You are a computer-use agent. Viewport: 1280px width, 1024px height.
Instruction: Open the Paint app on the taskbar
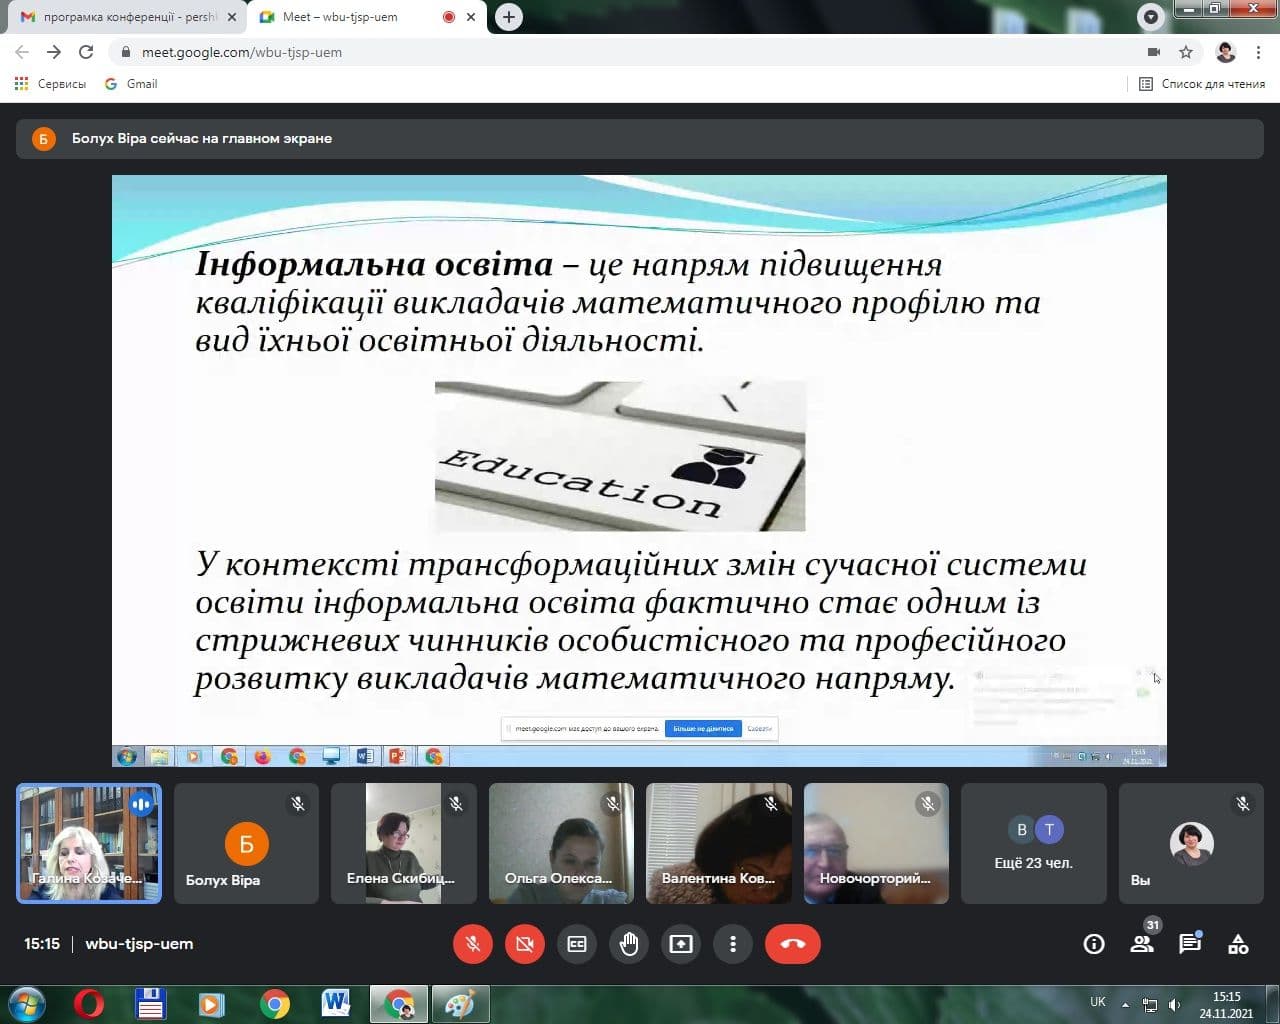[460, 1003]
